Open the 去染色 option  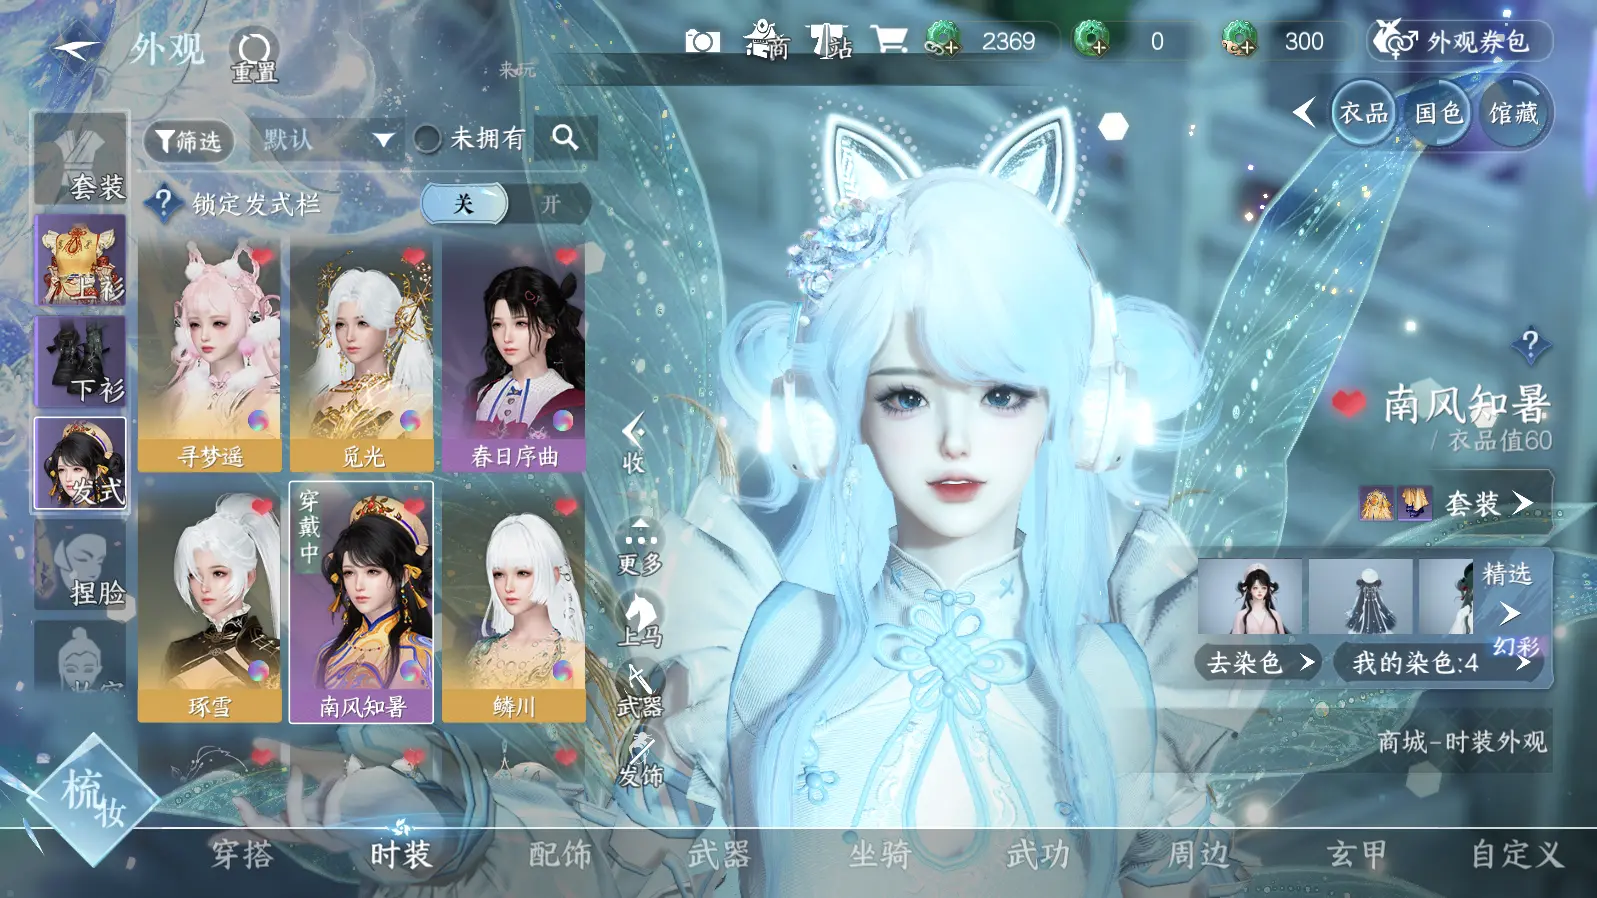[x=1260, y=662]
